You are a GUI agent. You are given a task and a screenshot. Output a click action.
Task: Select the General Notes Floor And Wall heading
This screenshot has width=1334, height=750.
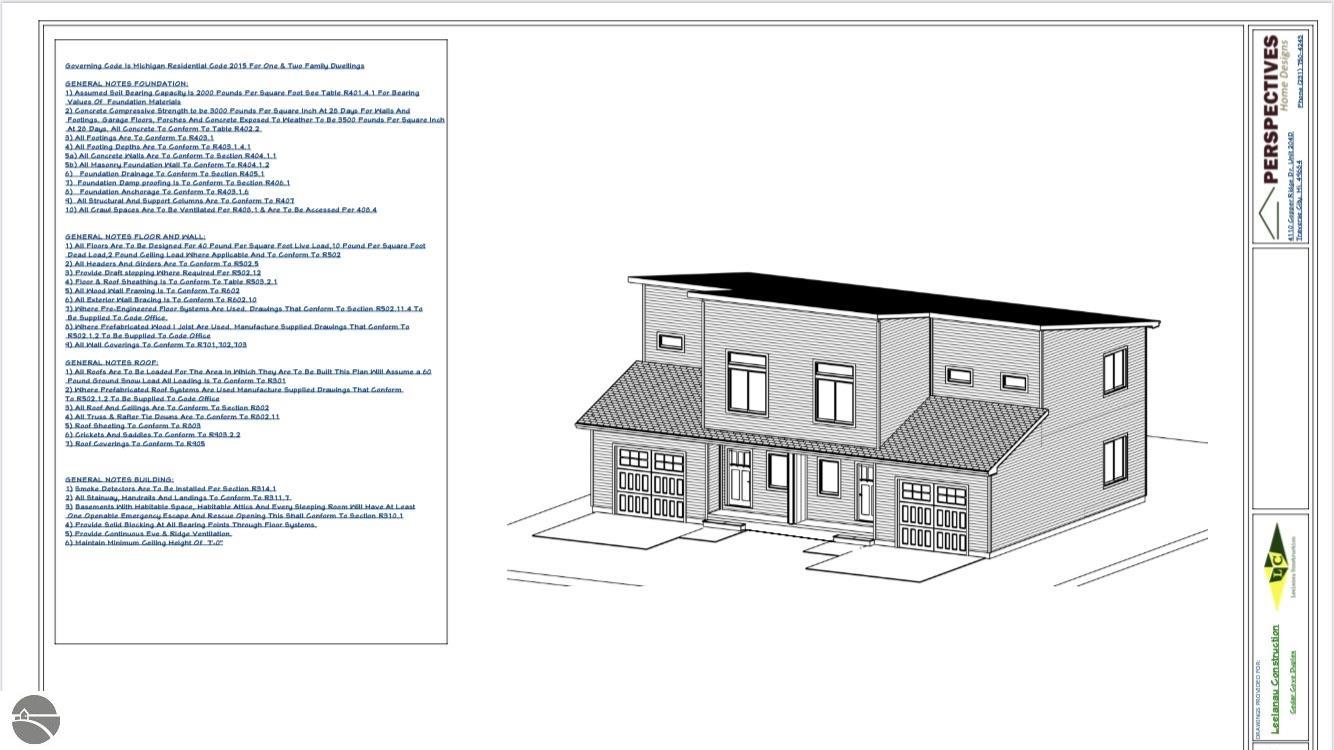point(135,237)
